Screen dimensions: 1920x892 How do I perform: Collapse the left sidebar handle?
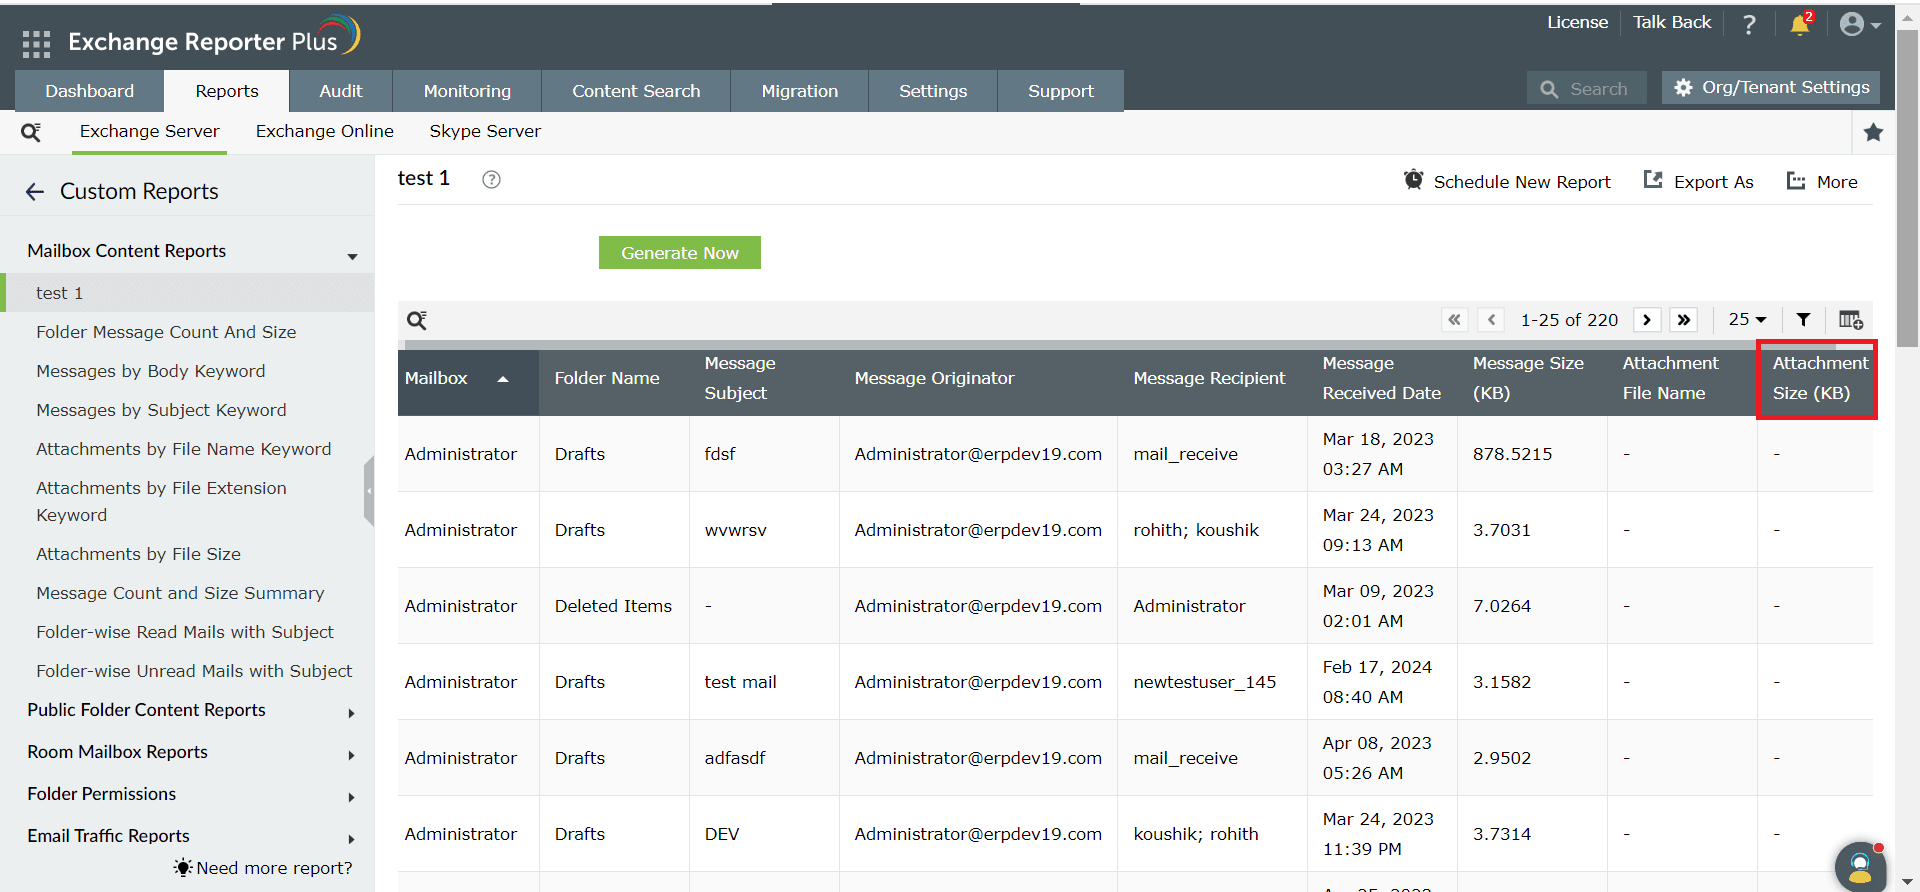pos(369,491)
